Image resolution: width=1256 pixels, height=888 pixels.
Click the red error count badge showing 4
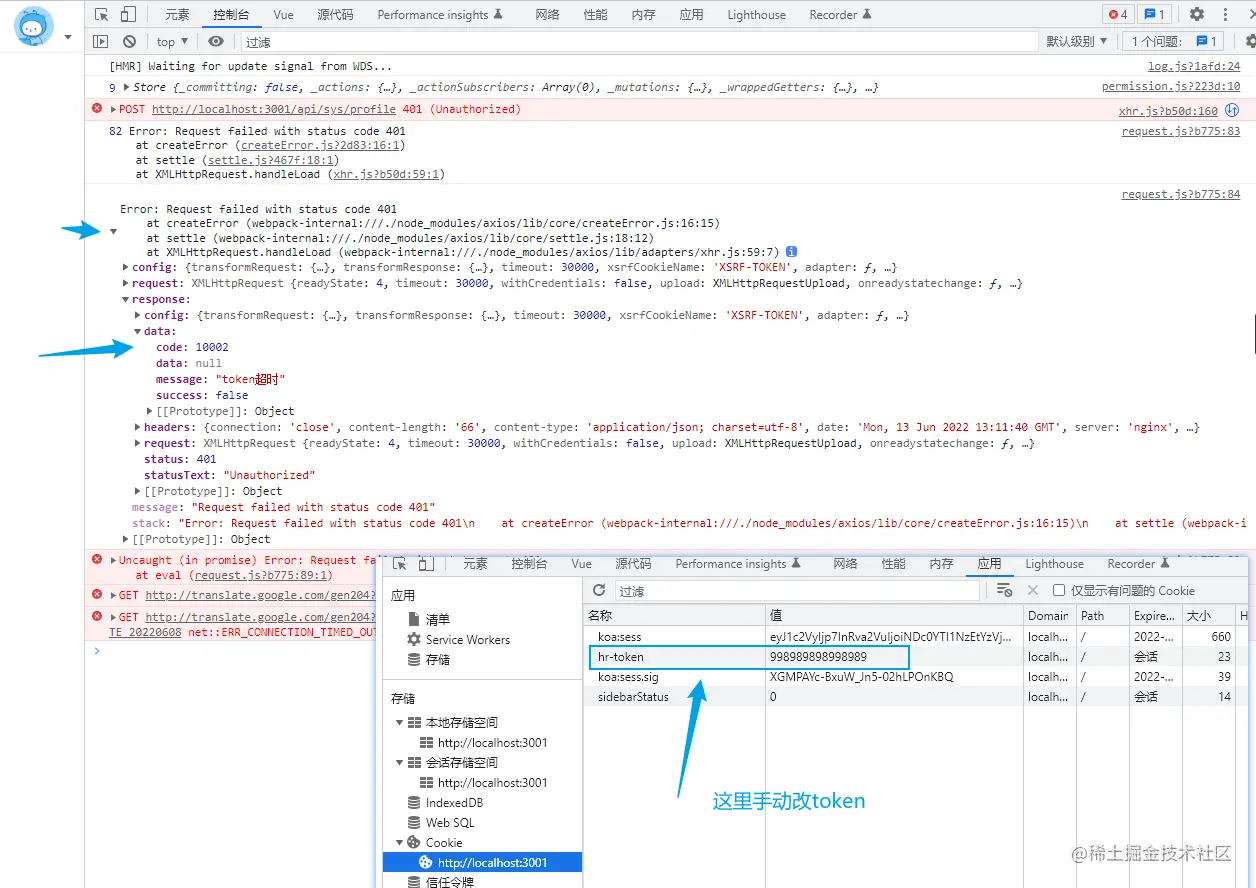[x=1118, y=14]
